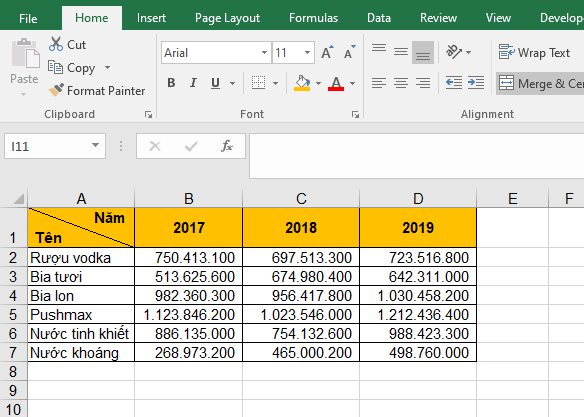Apply yellow Fill Color bucket
The width and height of the screenshot is (584, 417).
click(302, 83)
